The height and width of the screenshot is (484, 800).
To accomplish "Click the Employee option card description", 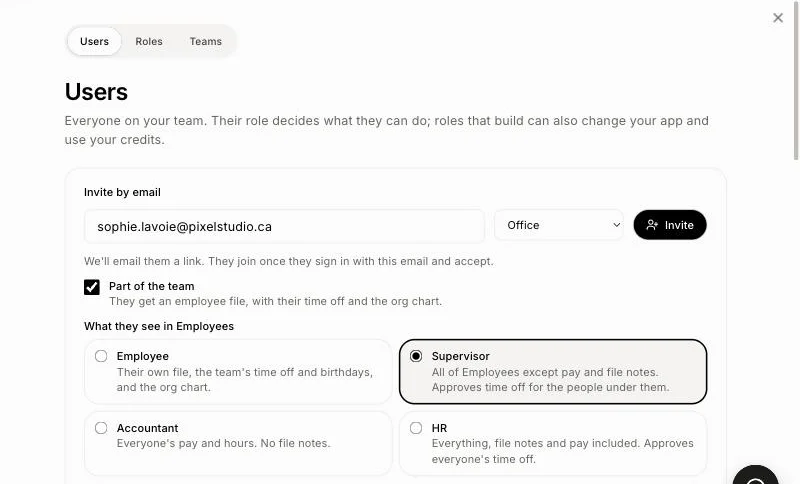I will (244, 379).
